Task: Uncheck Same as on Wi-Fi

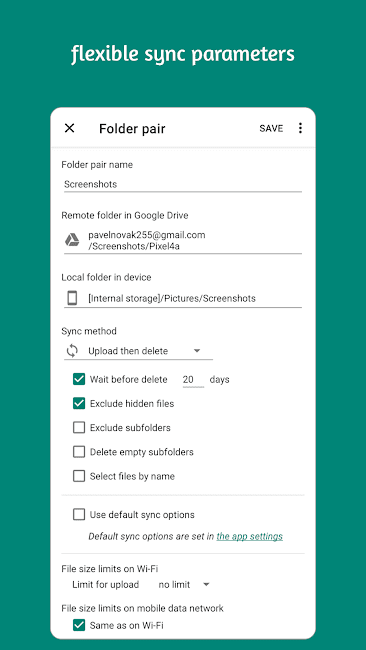Action: [x=79, y=625]
